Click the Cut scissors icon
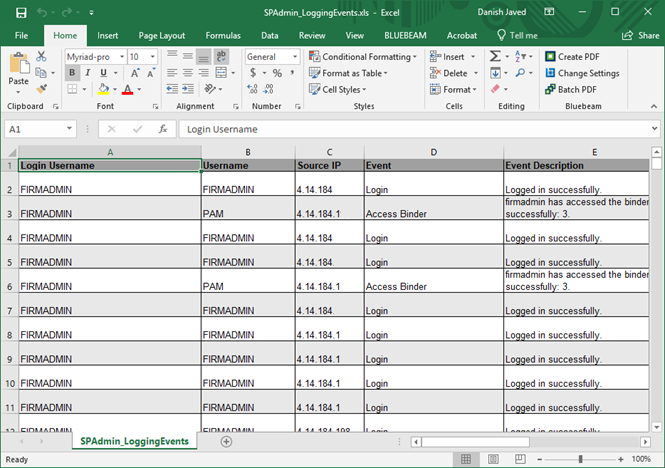 41,57
